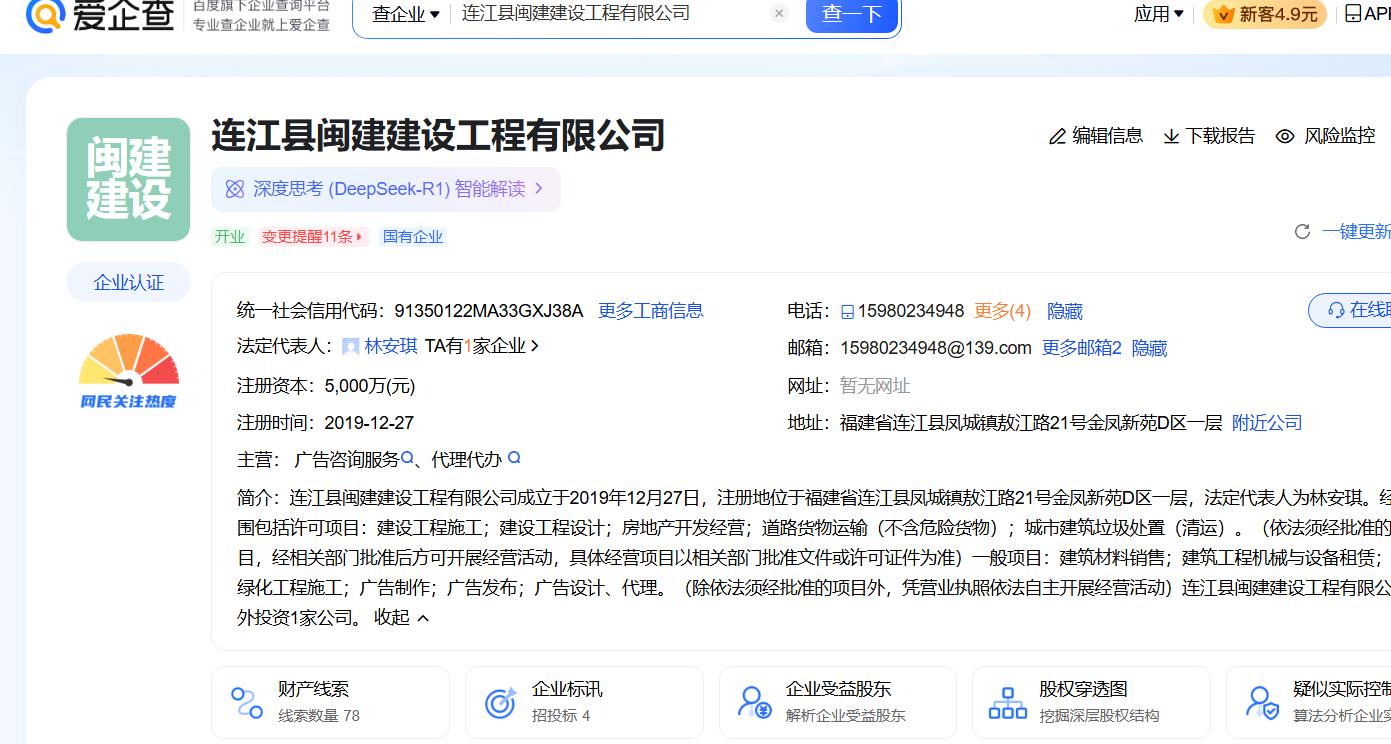Open the 财产线索 property clues card
The height and width of the screenshot is (744, 1391).
pyautogui.click(x=330, y=702)
